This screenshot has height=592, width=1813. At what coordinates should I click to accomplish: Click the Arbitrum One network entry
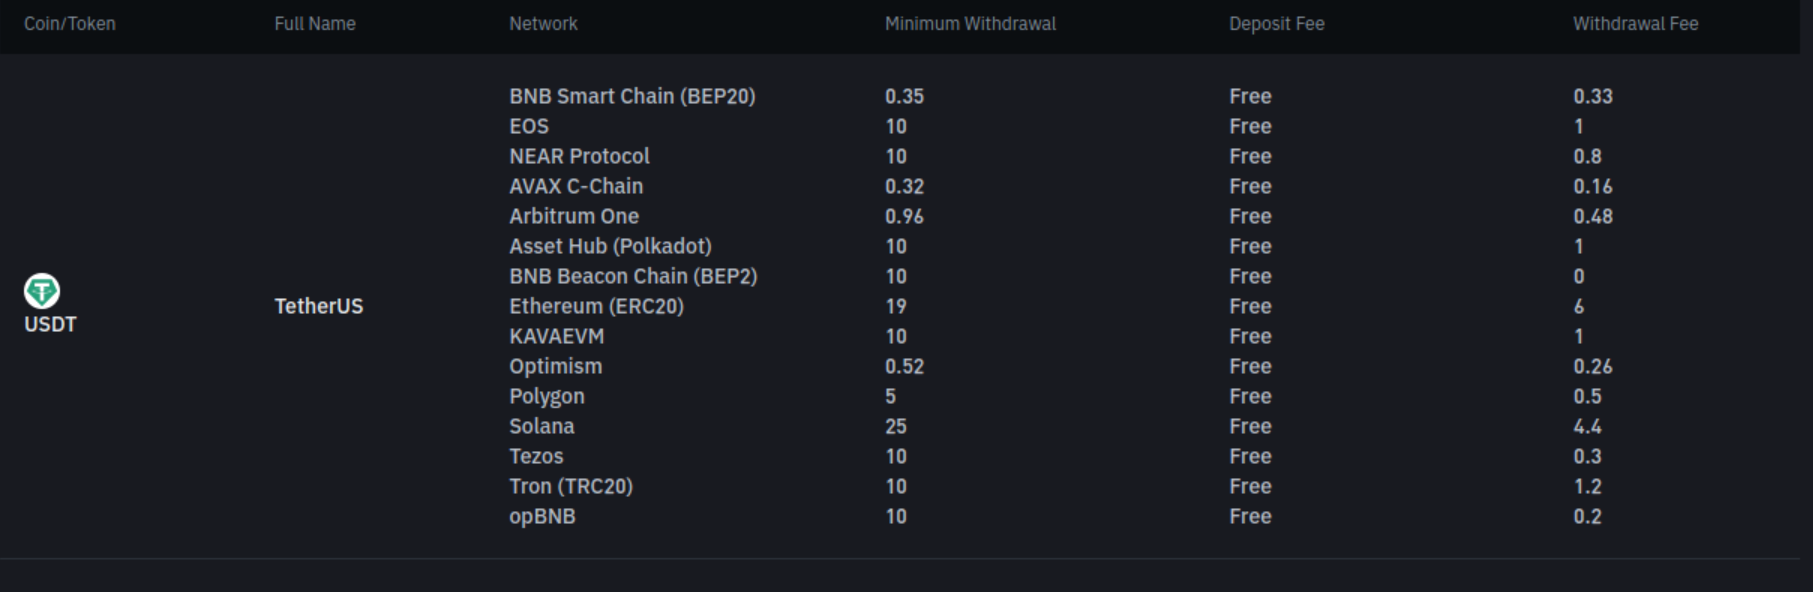[x=574, y=216]
